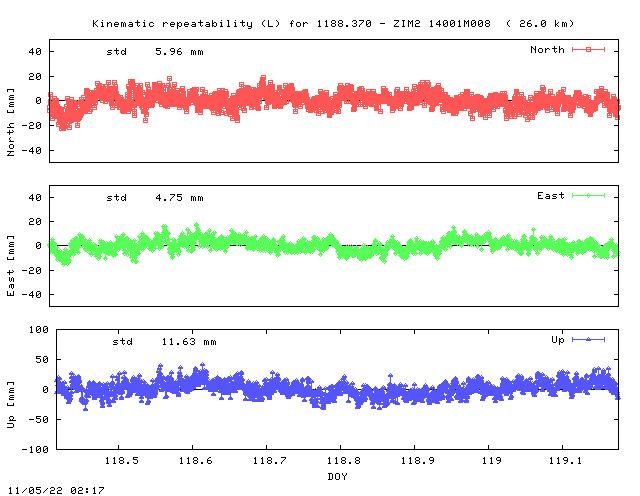Click the North legend label
Screen dimensions: 640x496
click(x=547, y=50)
